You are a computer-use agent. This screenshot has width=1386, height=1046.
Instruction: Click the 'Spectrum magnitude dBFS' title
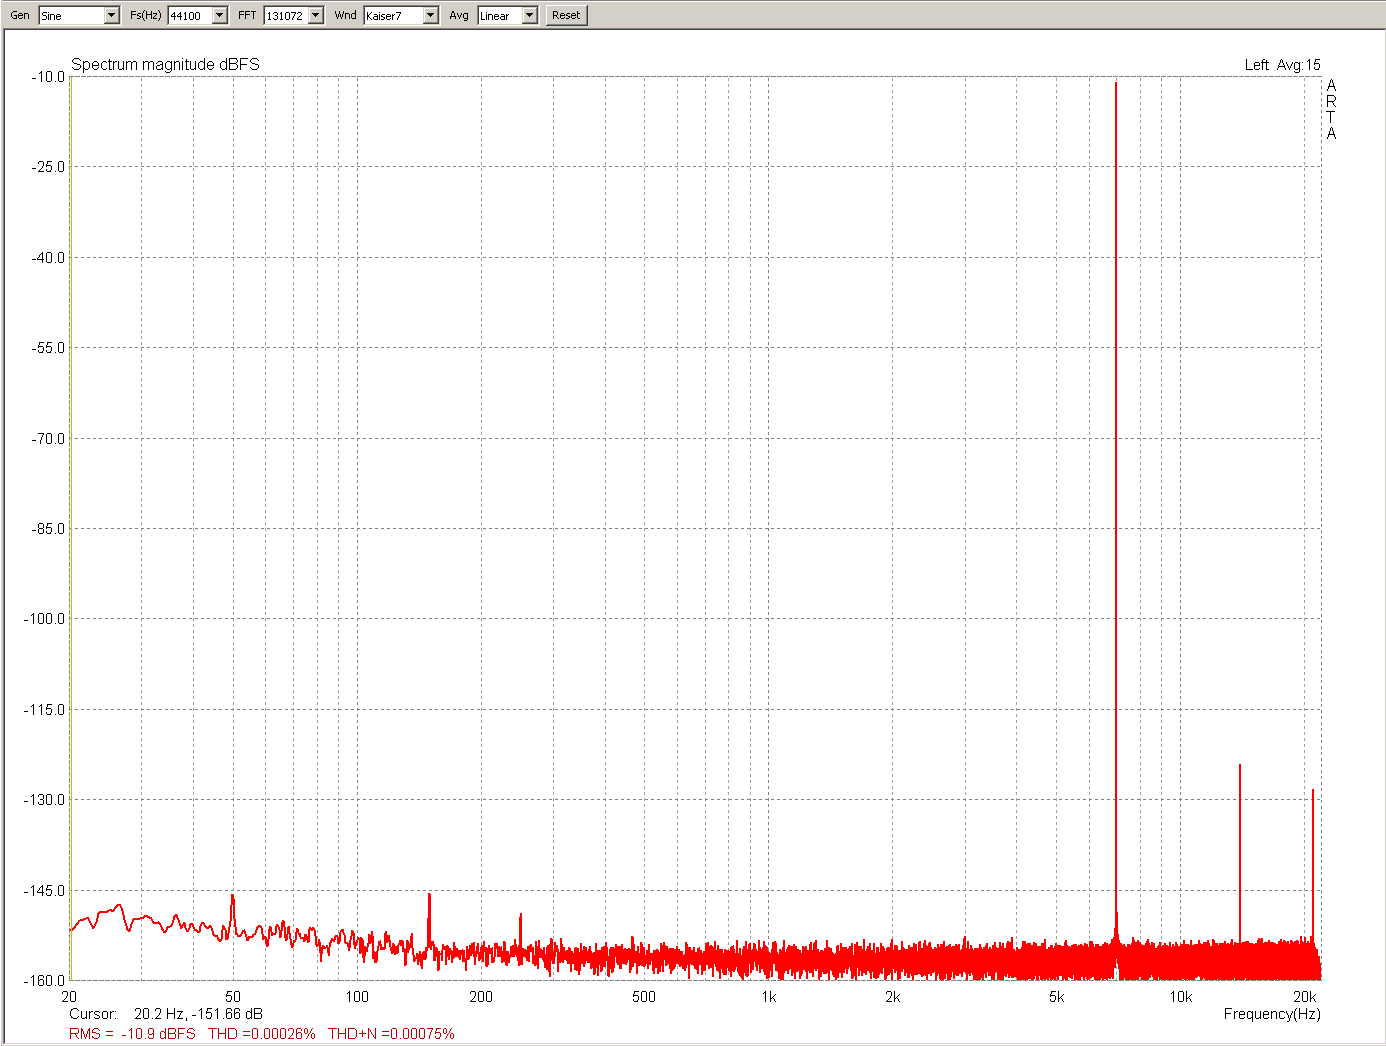coord(165,64)
